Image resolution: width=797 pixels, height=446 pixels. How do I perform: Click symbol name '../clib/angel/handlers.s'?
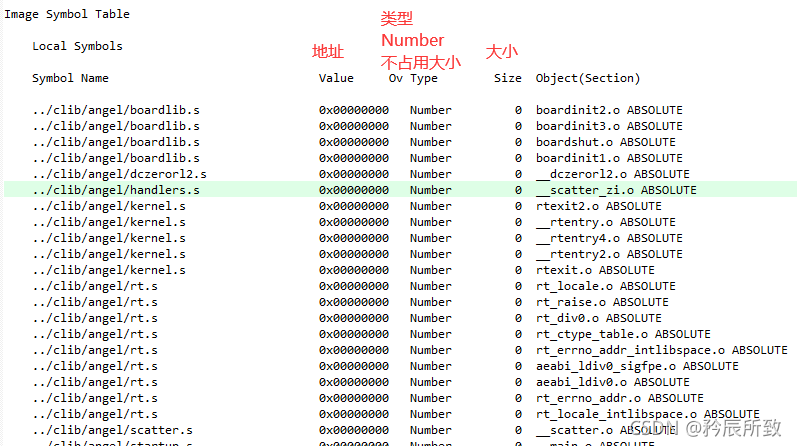tap(116, 190)
